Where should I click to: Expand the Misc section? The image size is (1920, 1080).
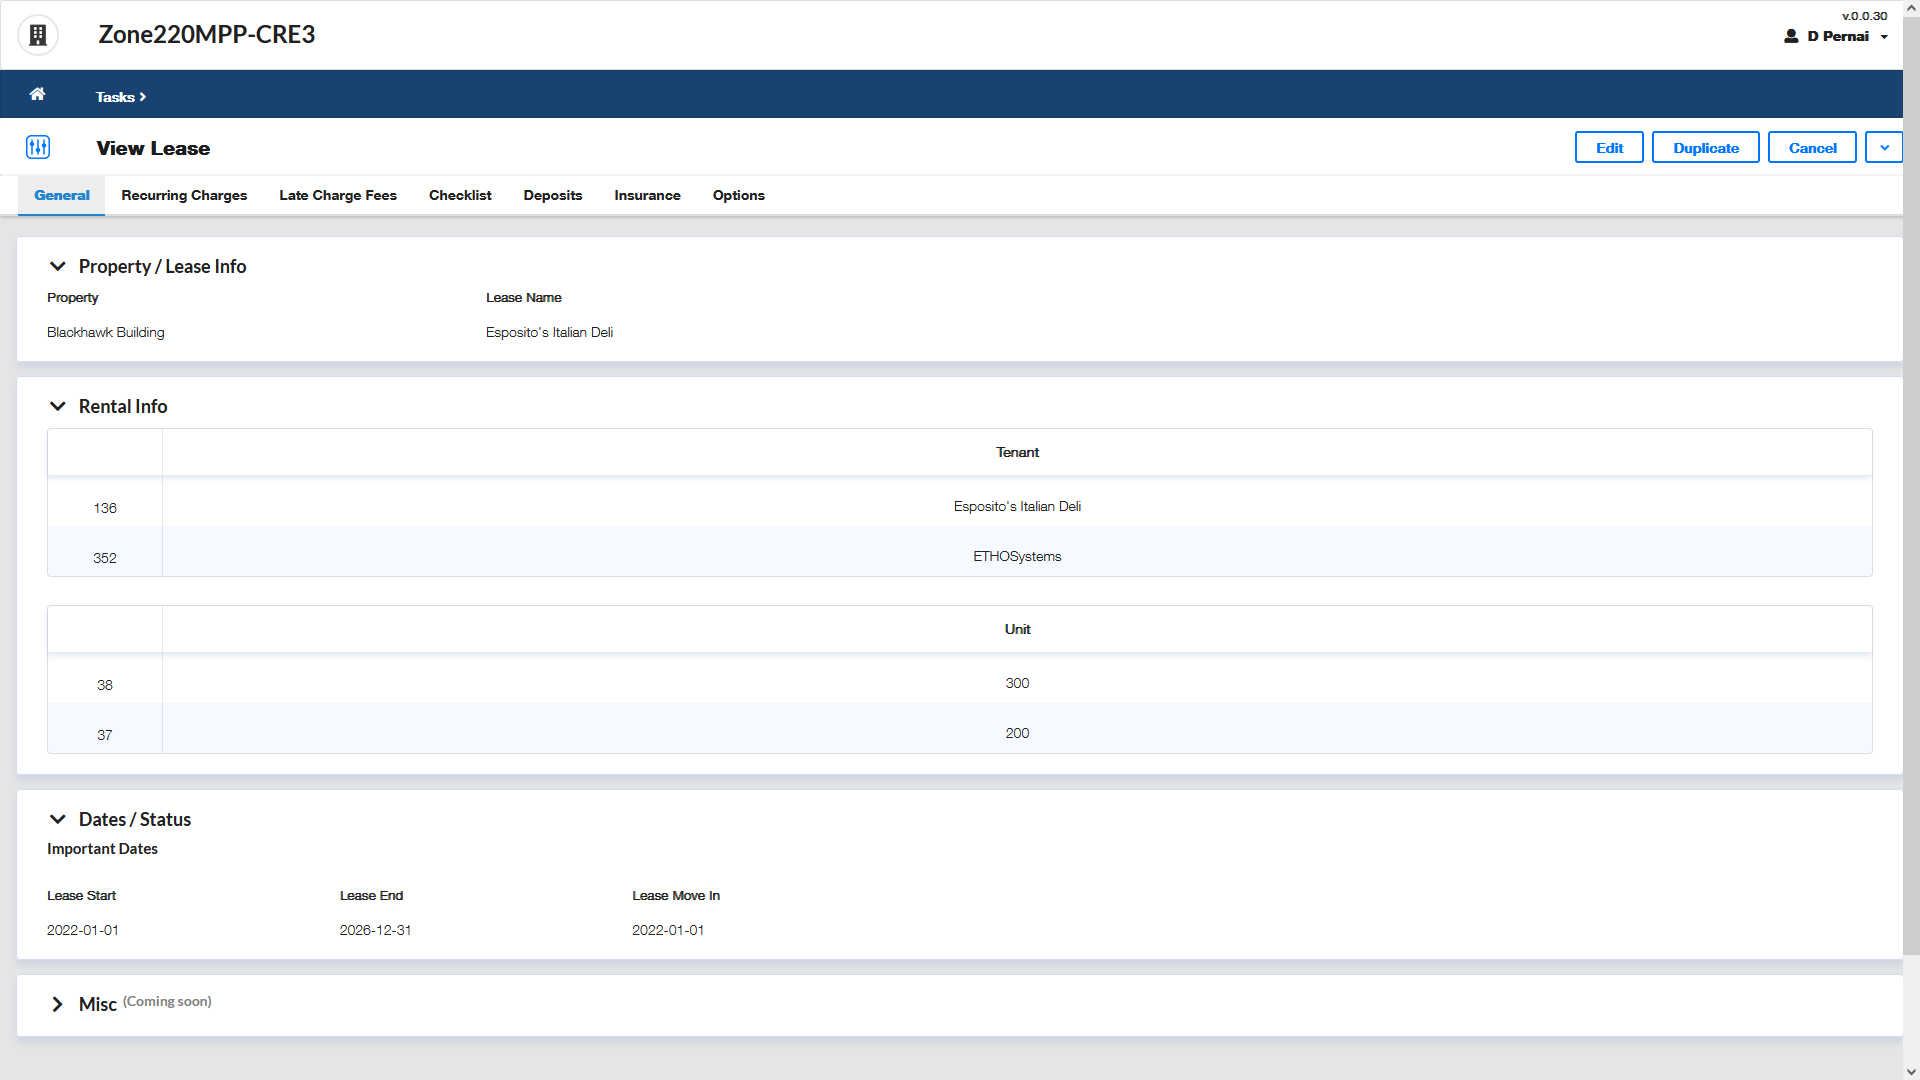click(x=58, y=1004)
